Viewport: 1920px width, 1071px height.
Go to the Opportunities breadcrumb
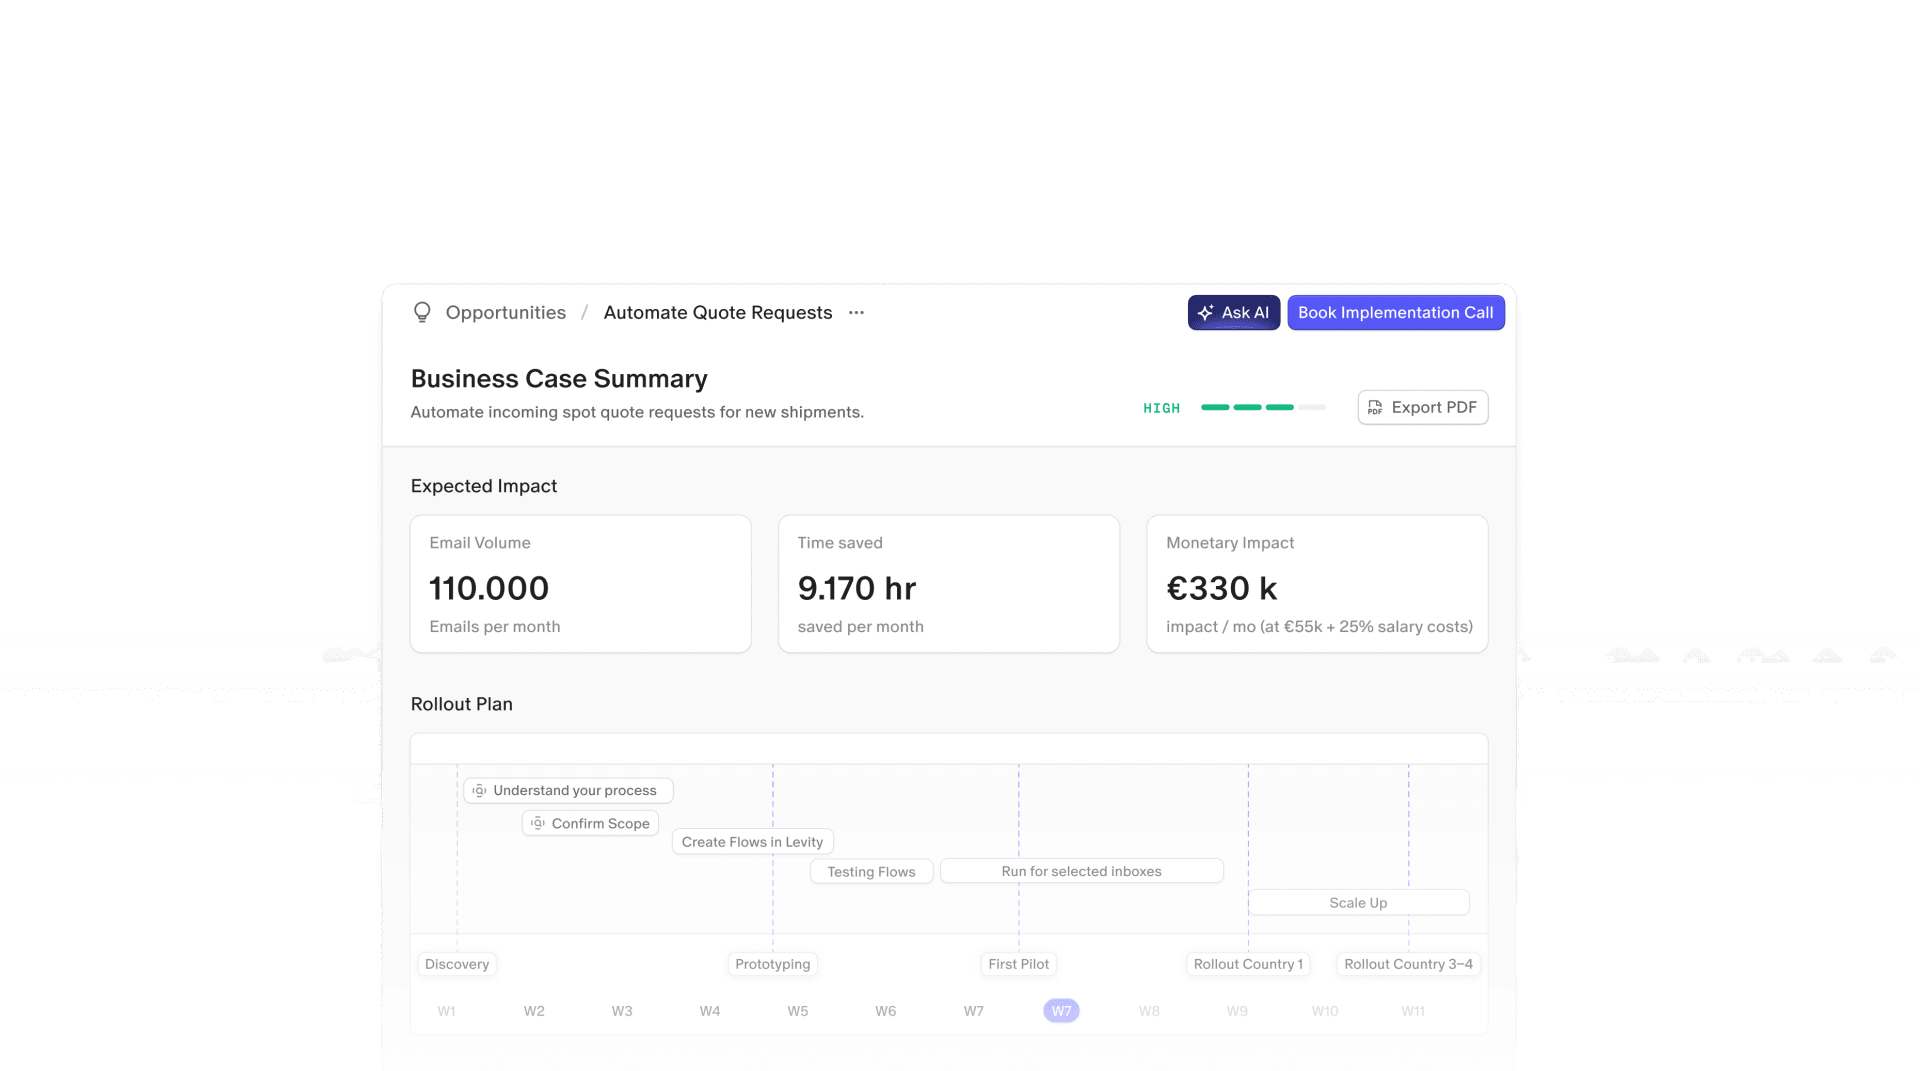(x=505, y=313)
